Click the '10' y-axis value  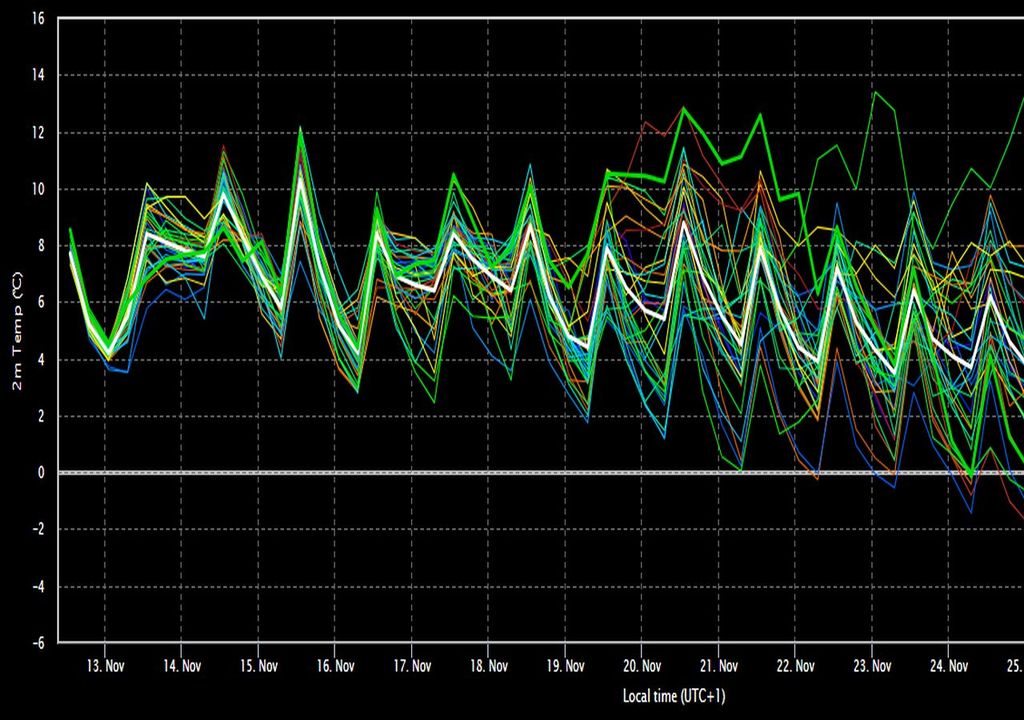[38, 189]
